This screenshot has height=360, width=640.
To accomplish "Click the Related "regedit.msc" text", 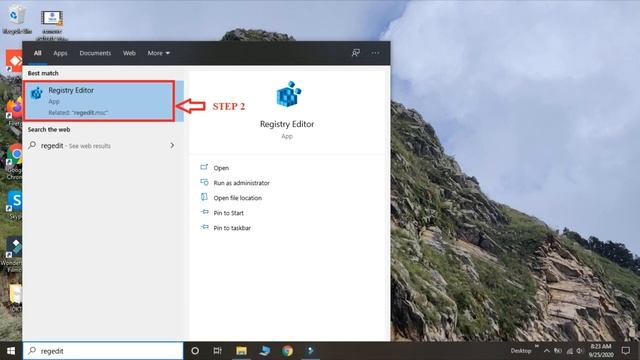I will [78, 113].
